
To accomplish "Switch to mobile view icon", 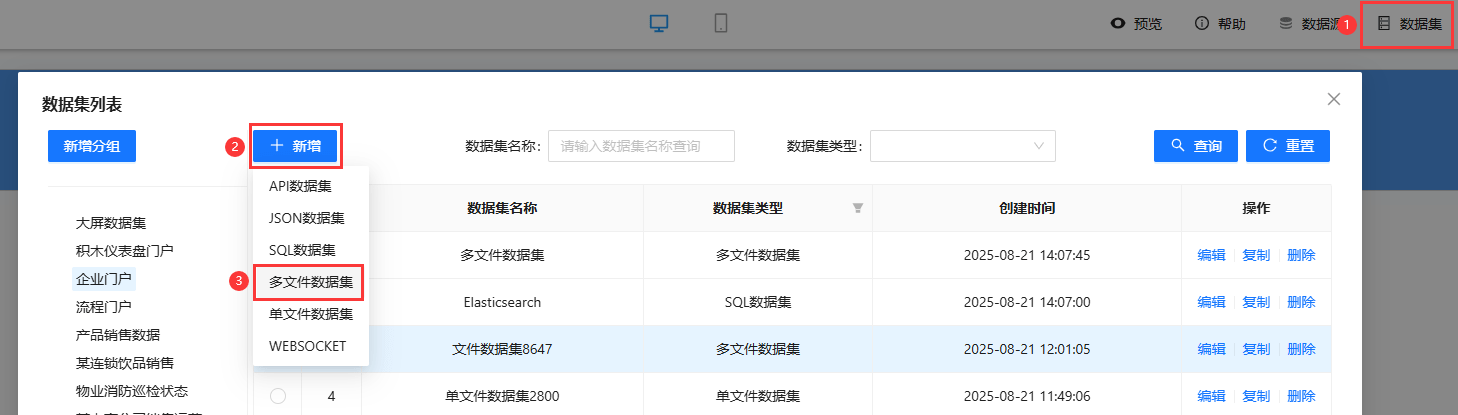I will [x=720, y=24].
